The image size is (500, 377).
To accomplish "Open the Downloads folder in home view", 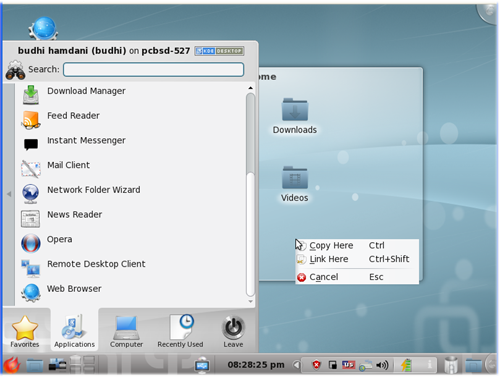I will pos(295,115).
